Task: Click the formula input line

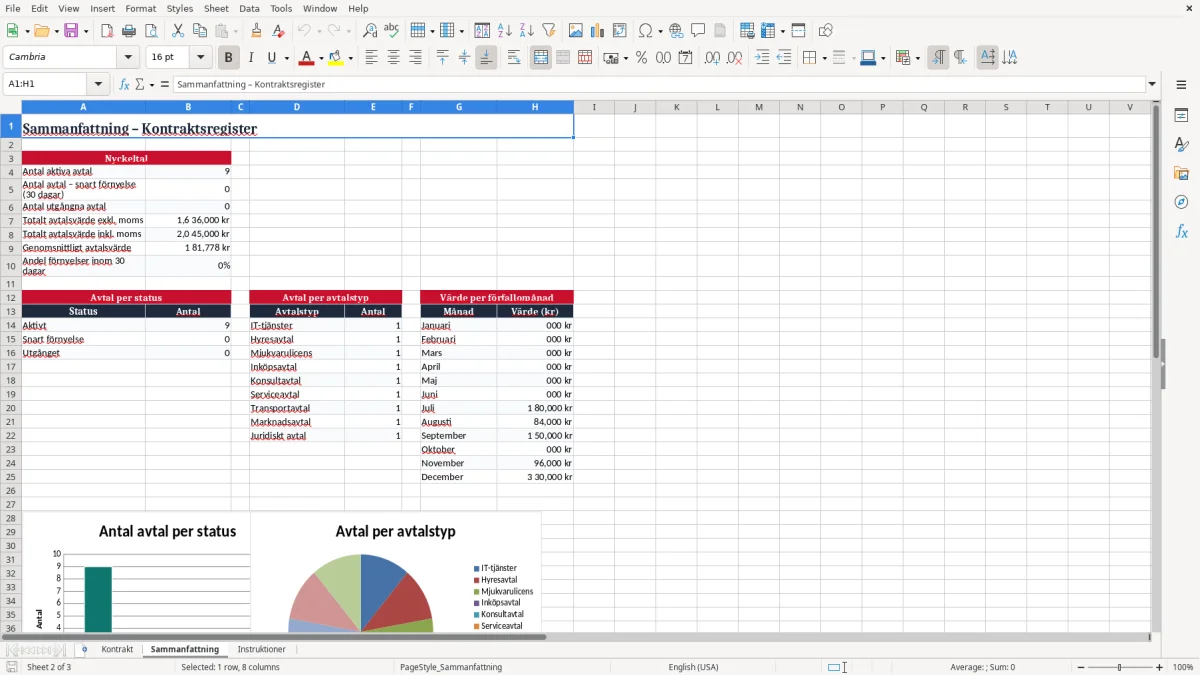Action: (x=658, y=84)
